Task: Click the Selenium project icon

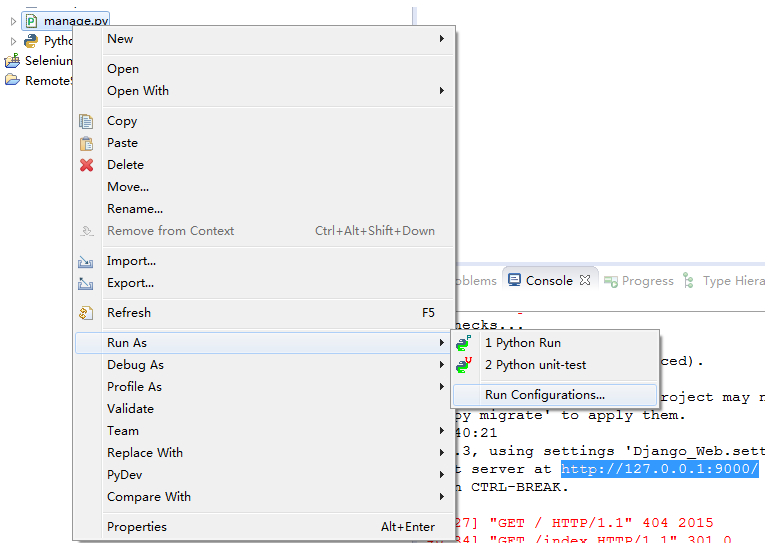Action: [12, 60]
